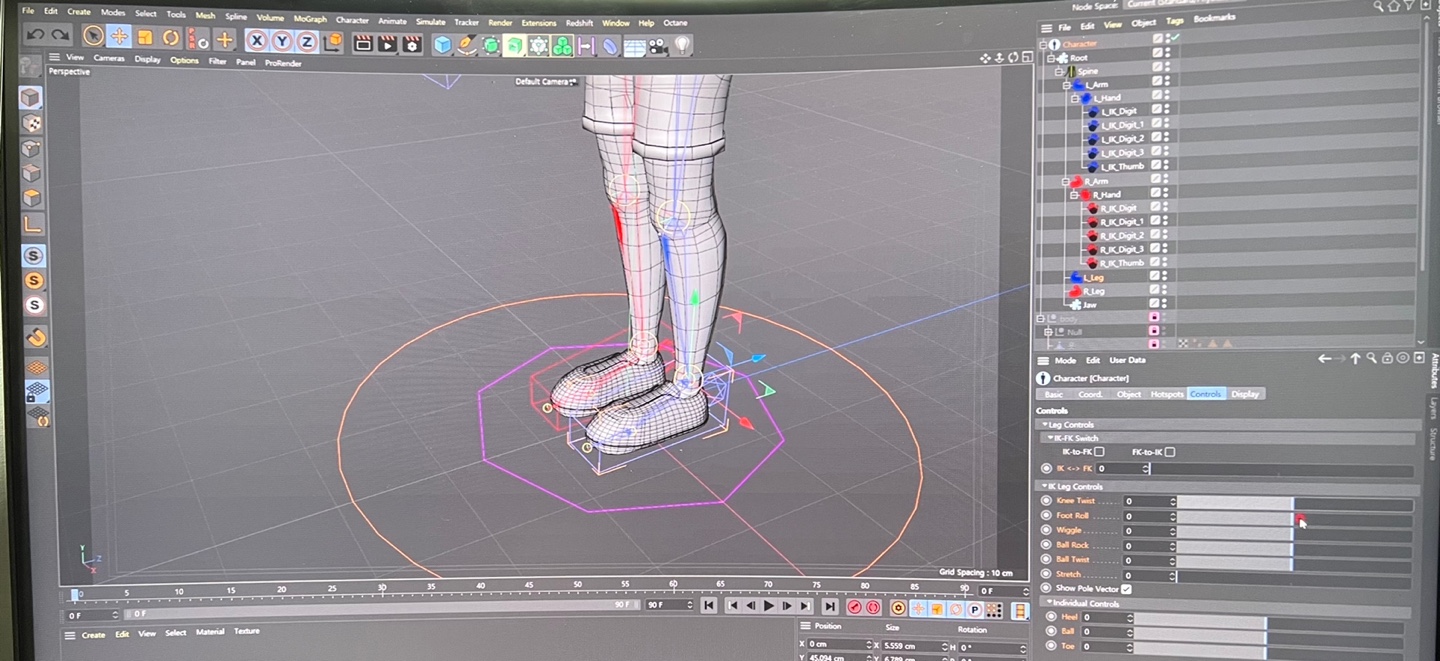This screenshot has height=661, width=1440.
Task: Activate the Rotate tool
Action: pyautogui.click(x=171, y=38)
